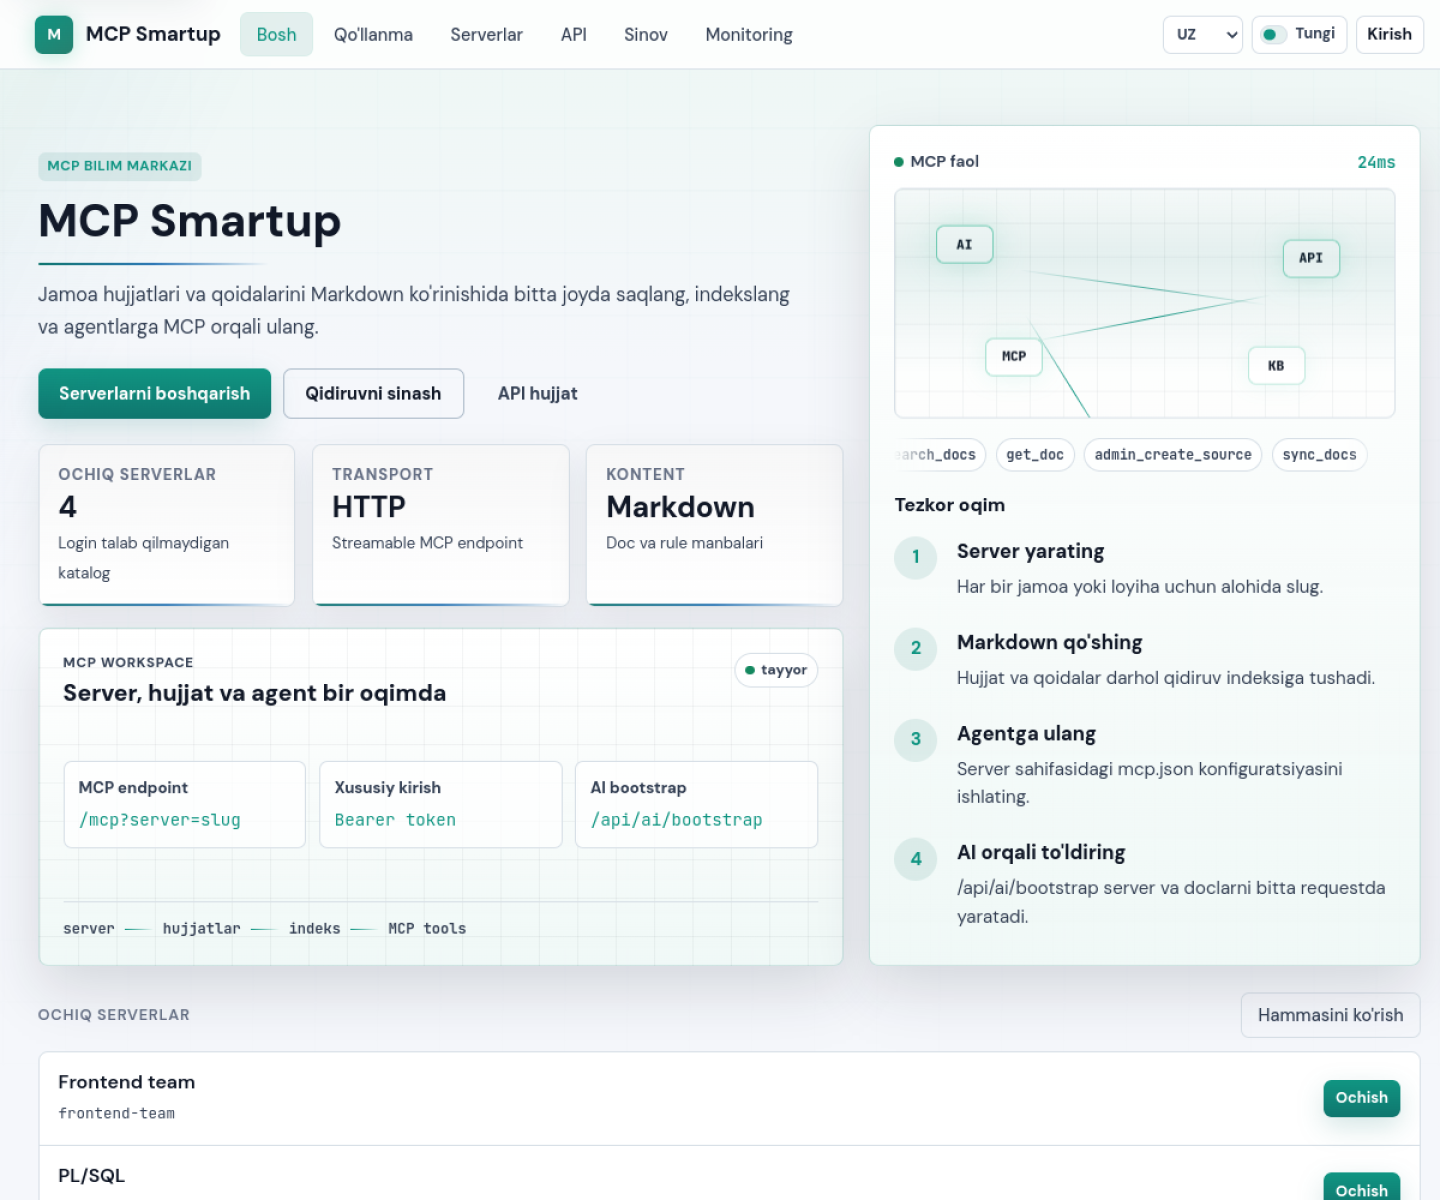Click the Markdown qo'shing step title

1049,642
